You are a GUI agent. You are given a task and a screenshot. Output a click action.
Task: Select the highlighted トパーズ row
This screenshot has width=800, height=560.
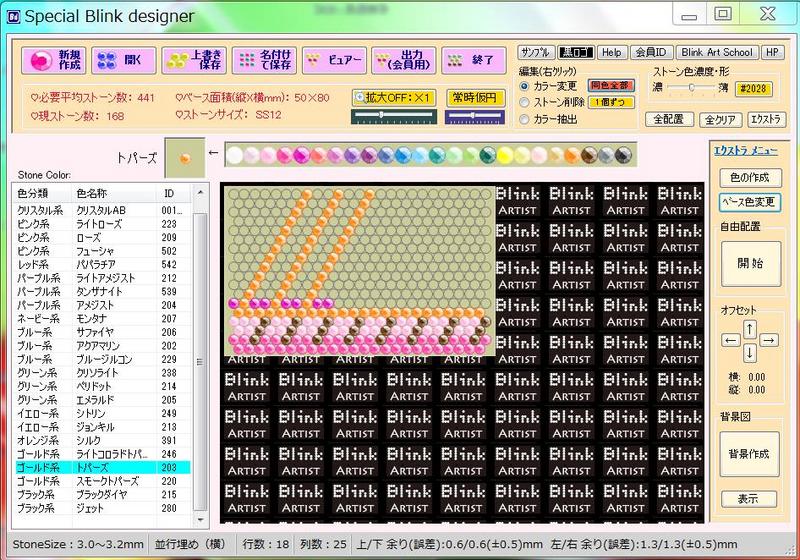[103, 467]
